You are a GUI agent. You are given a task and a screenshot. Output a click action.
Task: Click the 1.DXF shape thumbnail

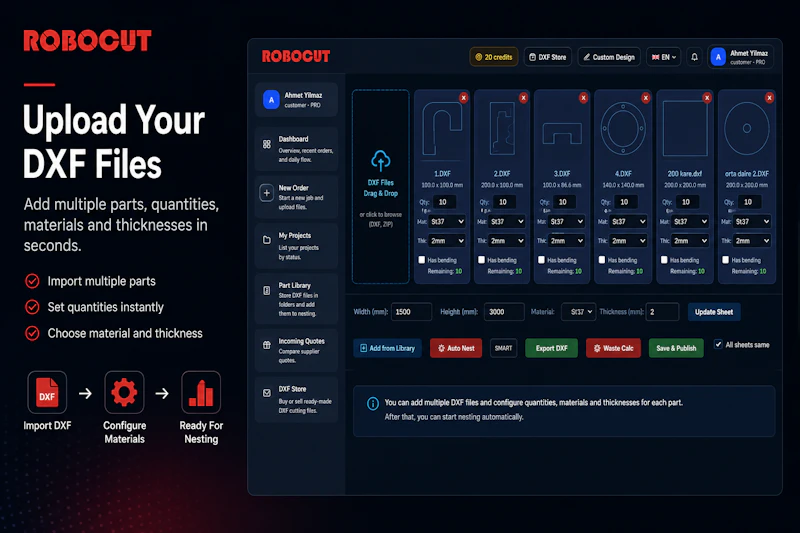tap(442, 128)
